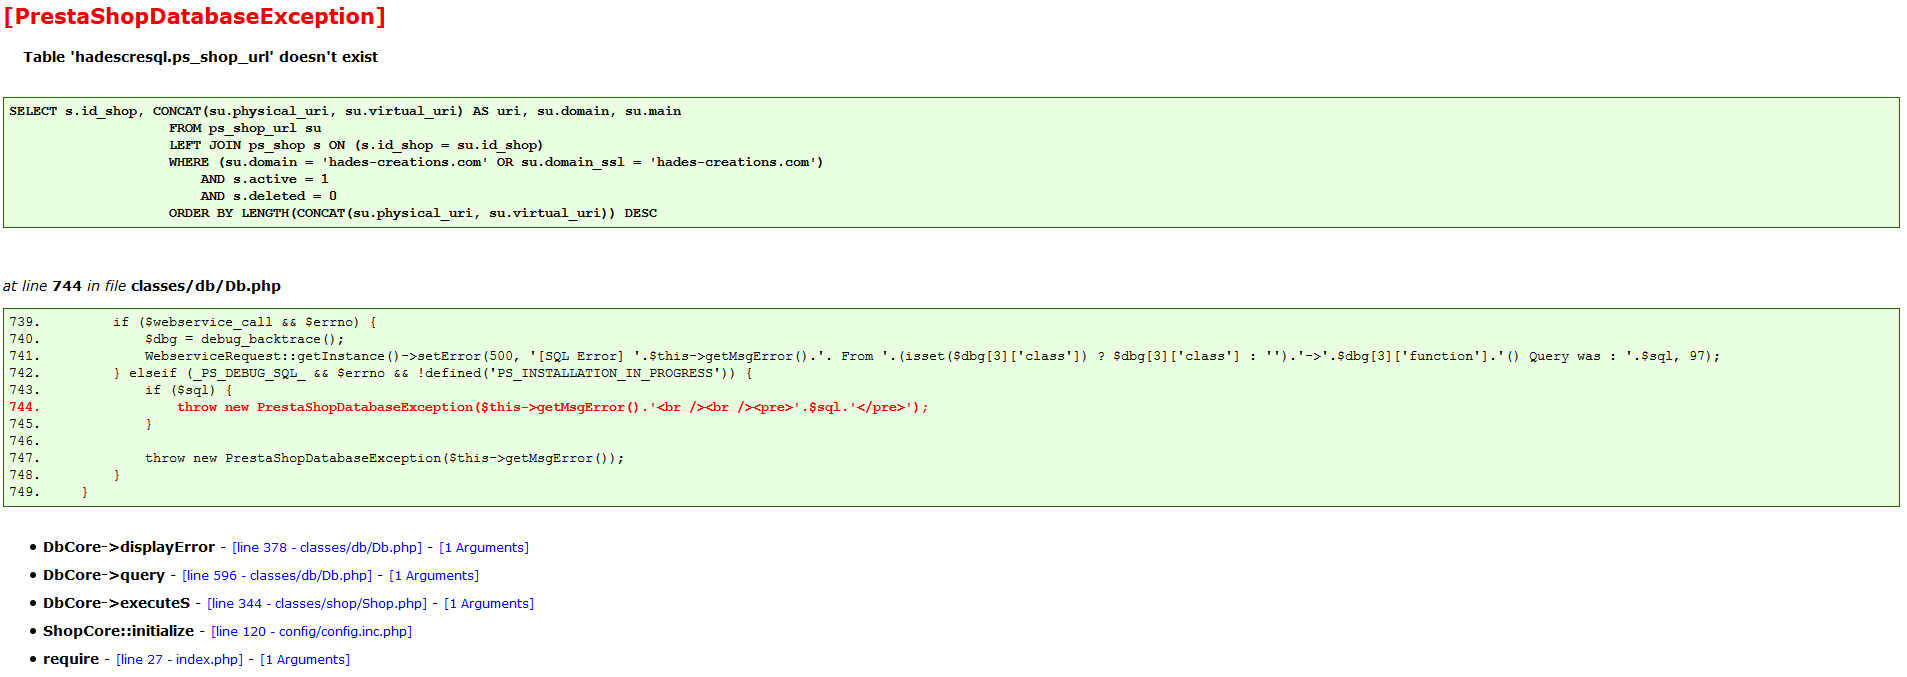Click the SELECT s.id_shop query line

click(345, 111)
